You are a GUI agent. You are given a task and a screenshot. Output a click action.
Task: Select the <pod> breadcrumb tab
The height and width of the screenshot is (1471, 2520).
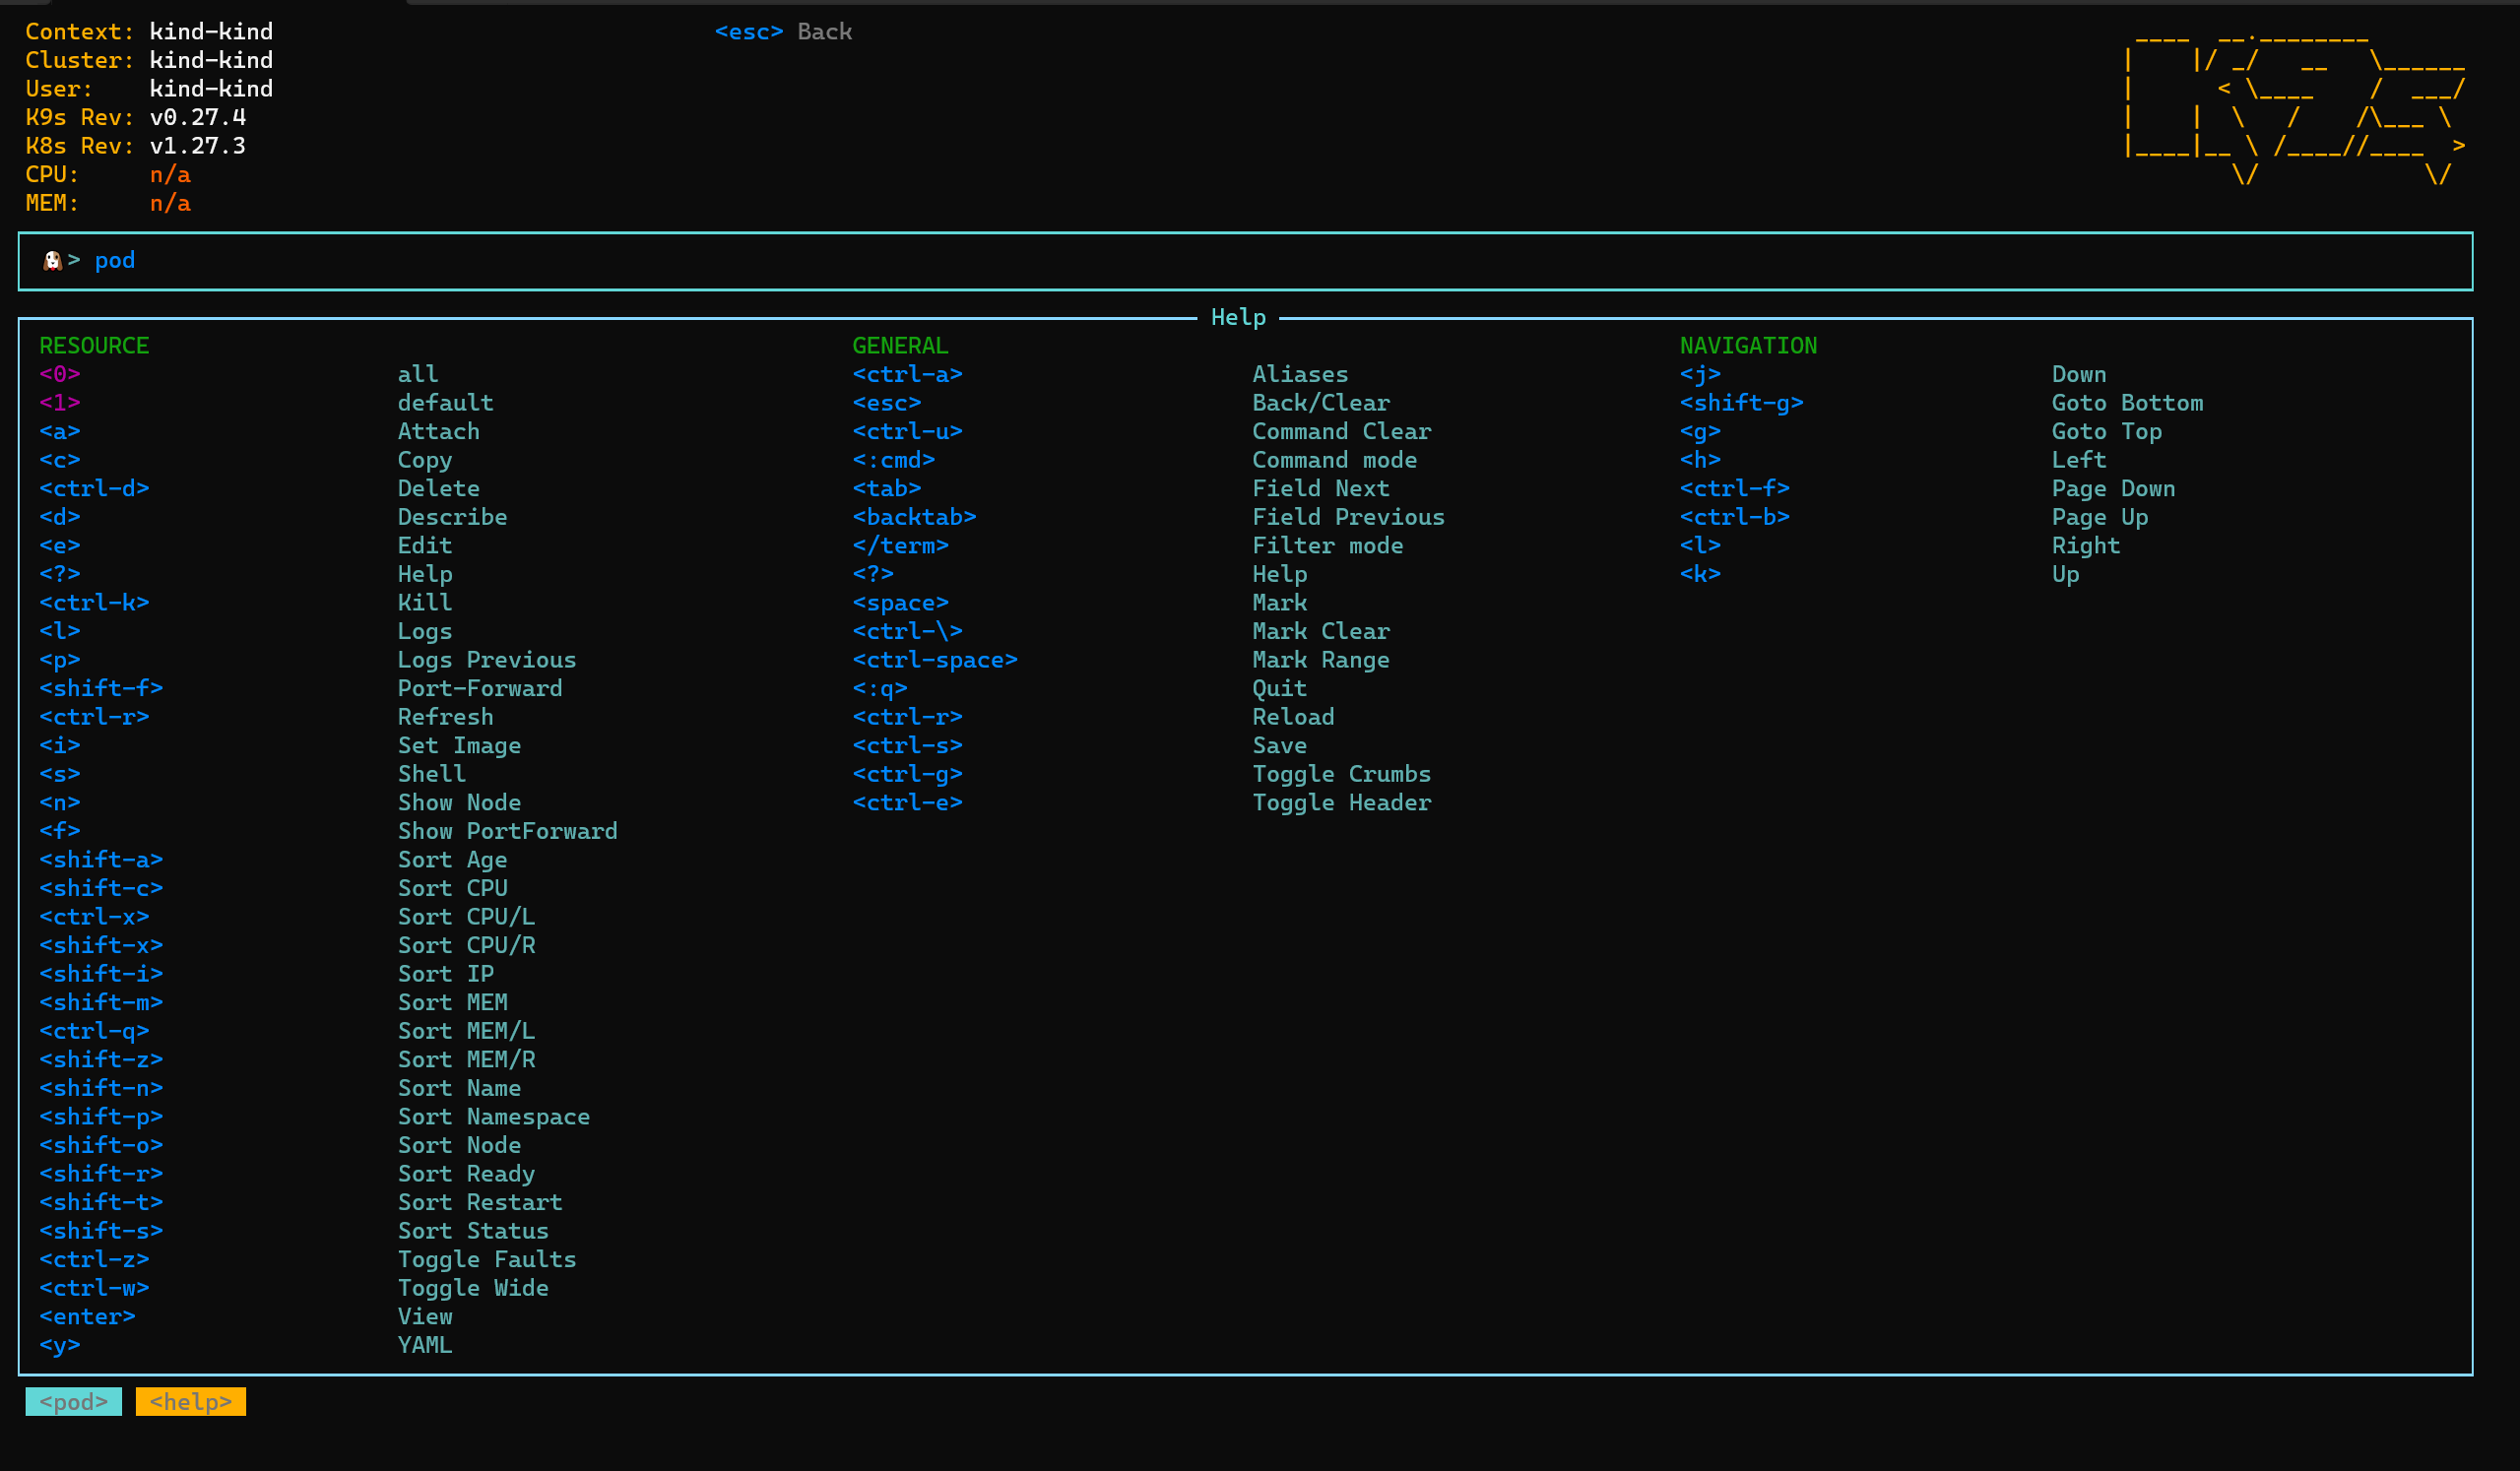(x=73, y=1402)
